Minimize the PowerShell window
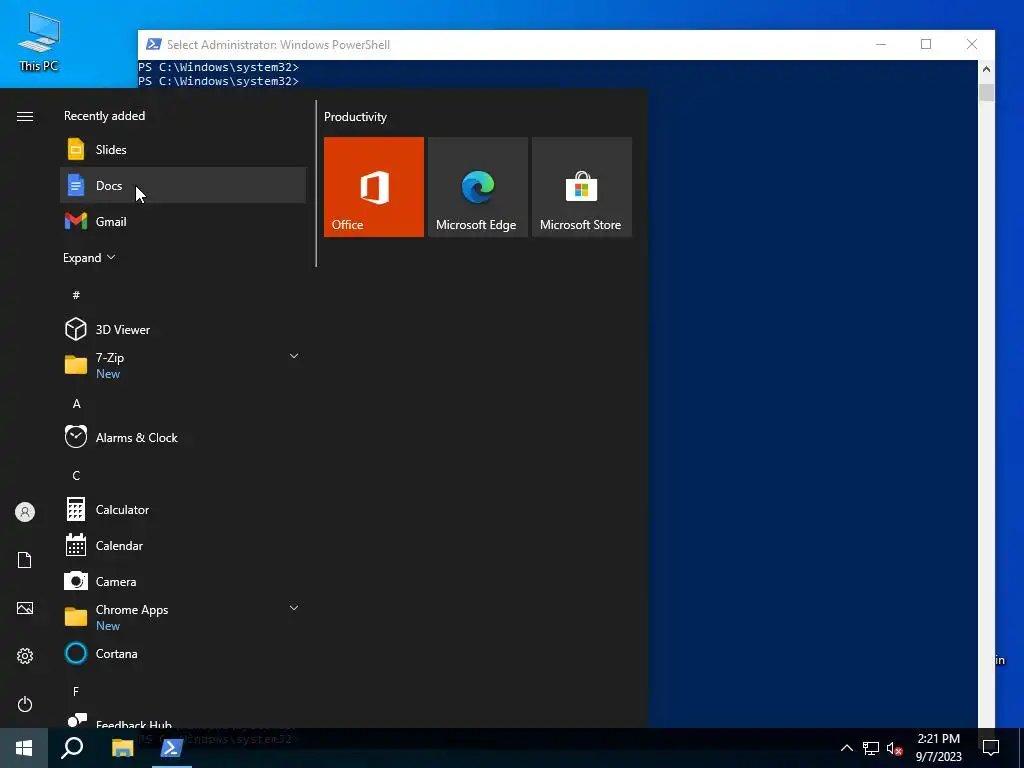The width and height of the screenshot is (1024, 768). 881,44
